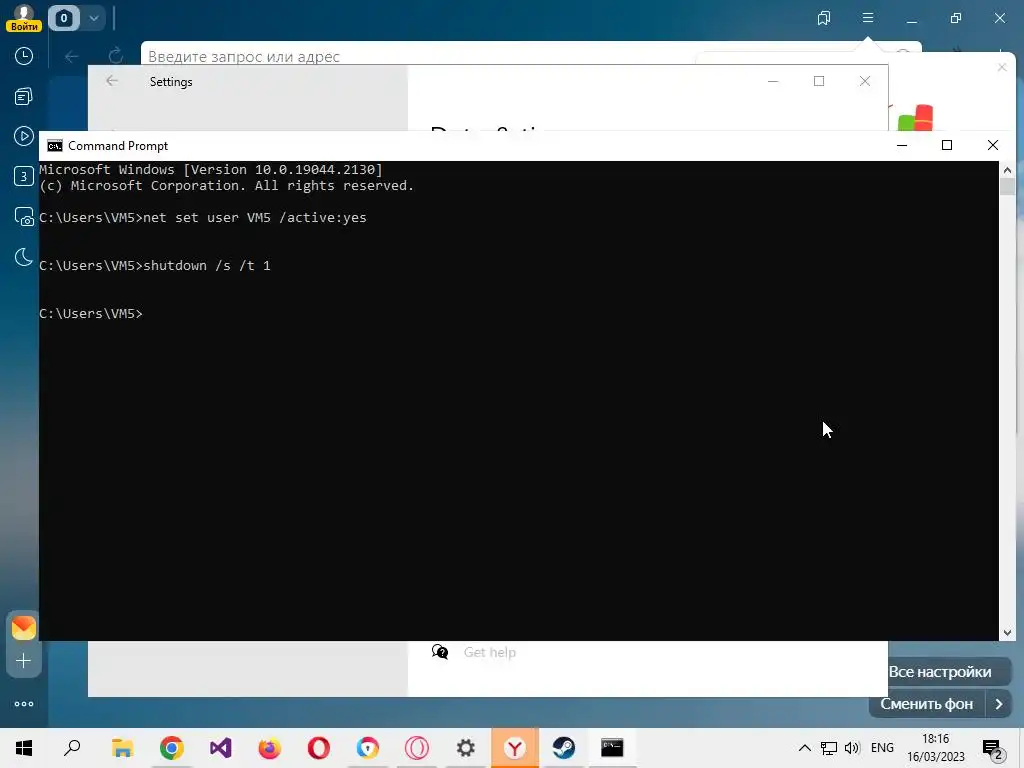Open the screenshot tool icon in sidebar
Viewport: 1024px width, 768px height.
coord(24,217)
